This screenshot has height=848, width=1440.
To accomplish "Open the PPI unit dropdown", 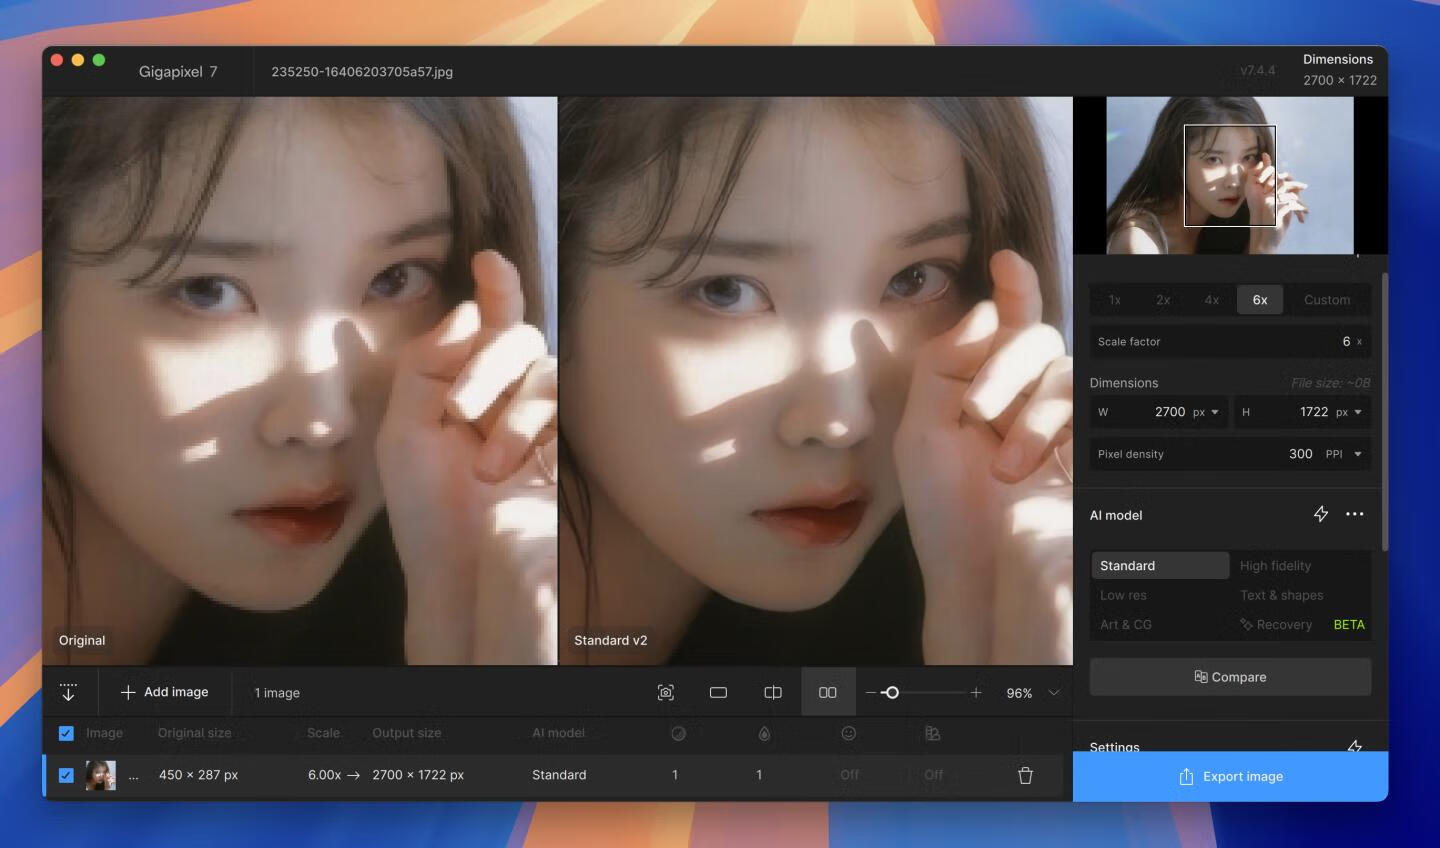I will pyautogui.click(x=1344, y=454).
